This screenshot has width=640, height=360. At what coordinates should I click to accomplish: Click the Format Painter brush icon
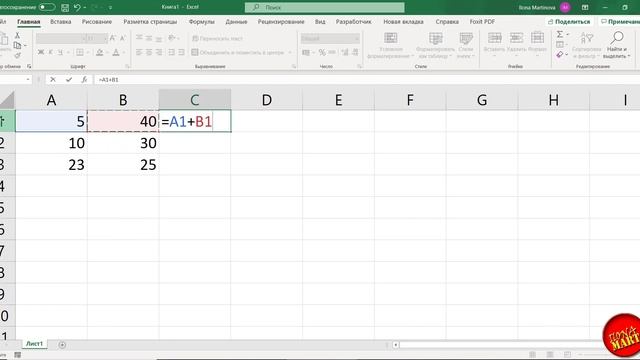tap(17, 55)
